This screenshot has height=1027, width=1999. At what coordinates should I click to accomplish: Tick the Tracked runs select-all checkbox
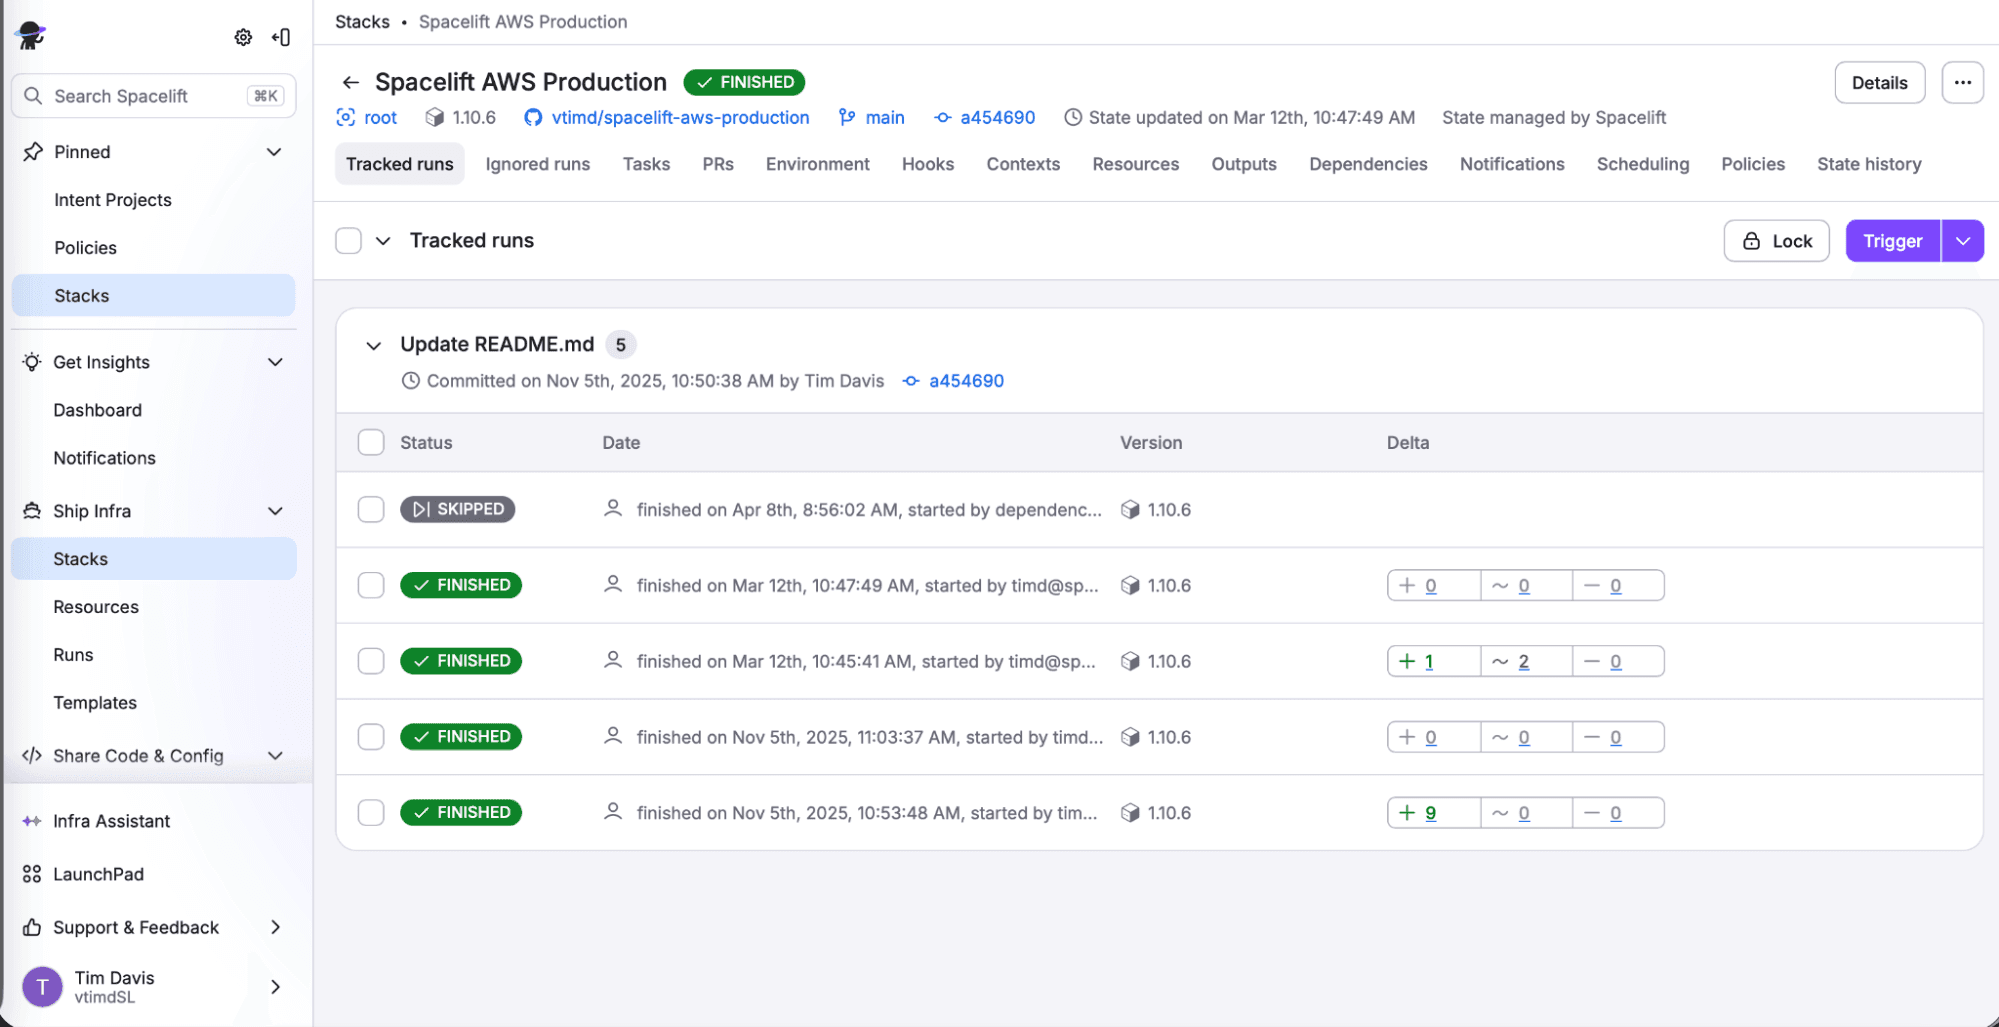[348, 241]
